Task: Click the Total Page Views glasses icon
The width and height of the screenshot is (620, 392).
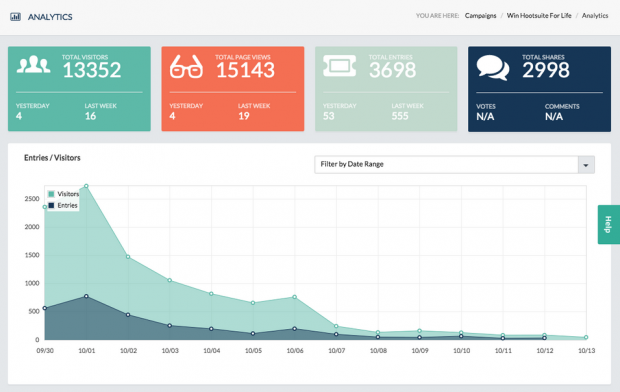Action: pyautogui.click(x=186, y=66)
